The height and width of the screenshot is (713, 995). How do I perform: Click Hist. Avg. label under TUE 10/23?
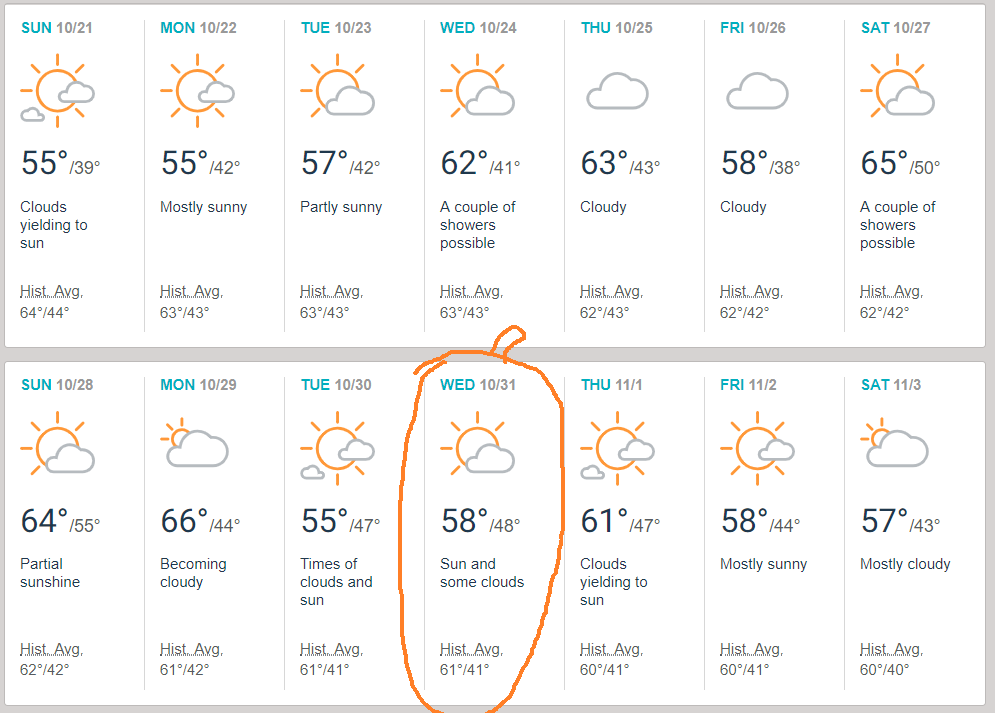(331, 292)
